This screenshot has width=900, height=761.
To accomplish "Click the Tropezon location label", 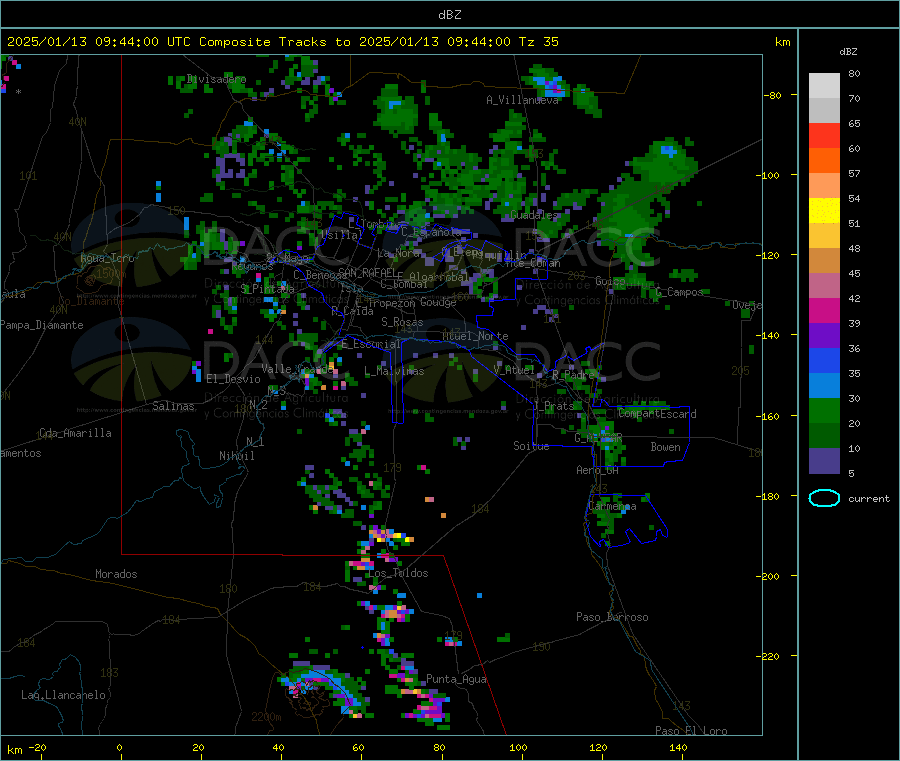I will (x=391, y=303).
